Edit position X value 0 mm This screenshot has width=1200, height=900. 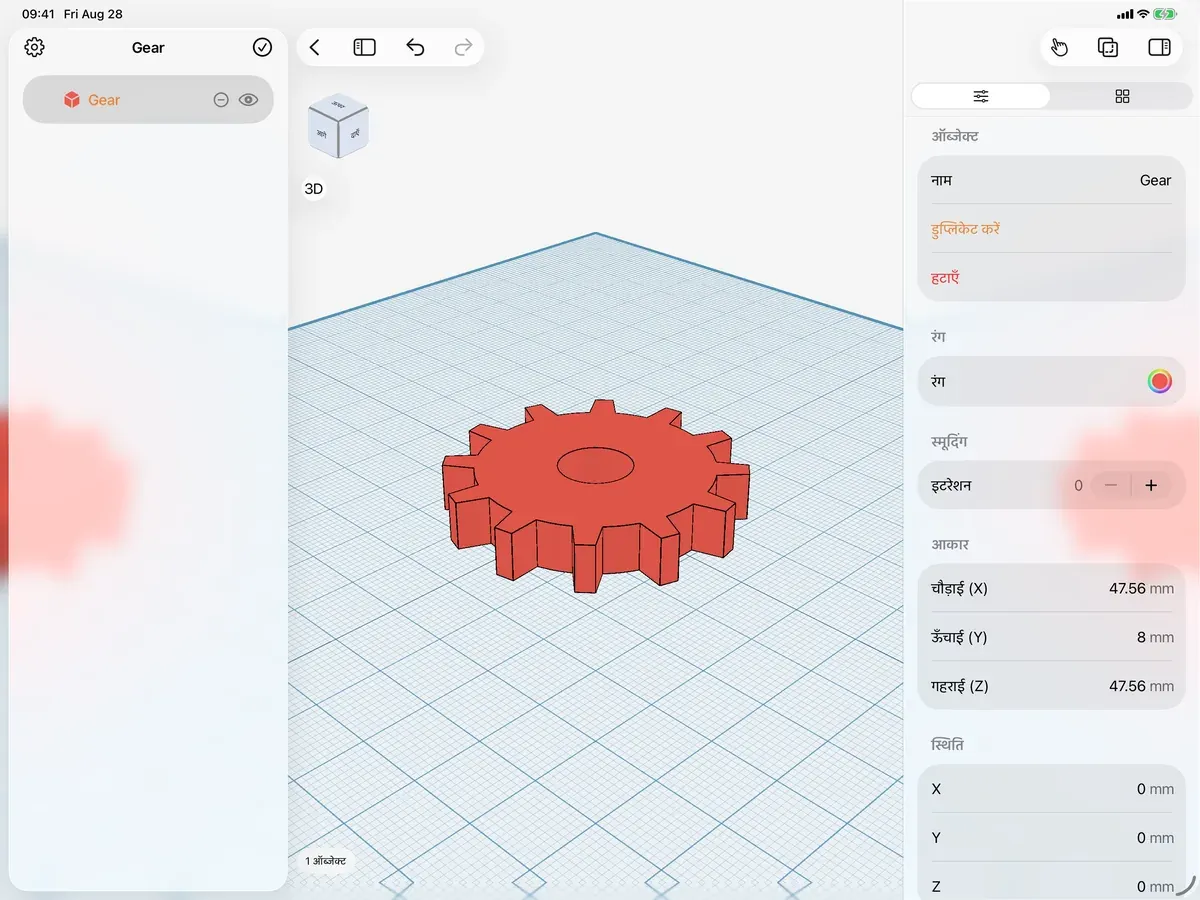pos(1052,789)
